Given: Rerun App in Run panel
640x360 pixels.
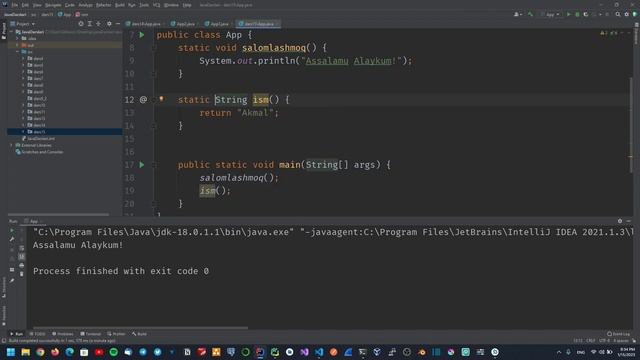Looking at the screenshot, I should click(12, 230).
